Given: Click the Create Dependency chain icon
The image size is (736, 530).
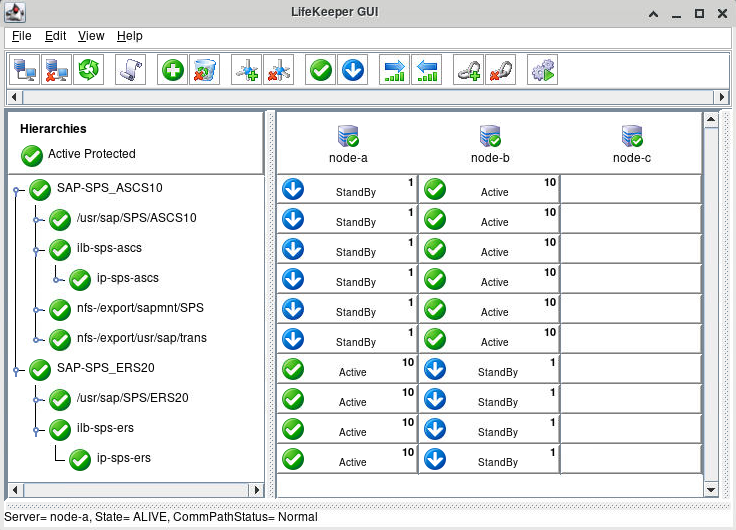Looking at the screenshot, I should [468, 70].
